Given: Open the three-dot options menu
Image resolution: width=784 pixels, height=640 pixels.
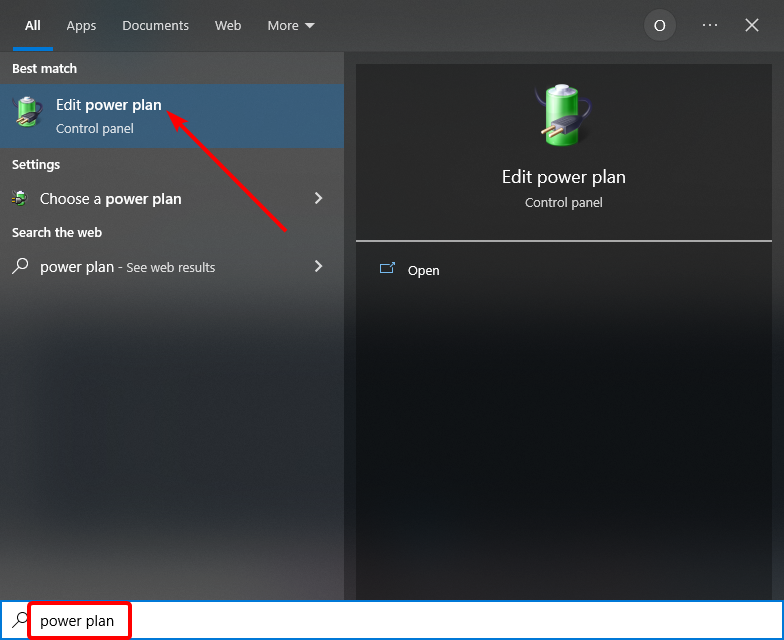Looking at the screenshot, I should (x=710, y=26).
